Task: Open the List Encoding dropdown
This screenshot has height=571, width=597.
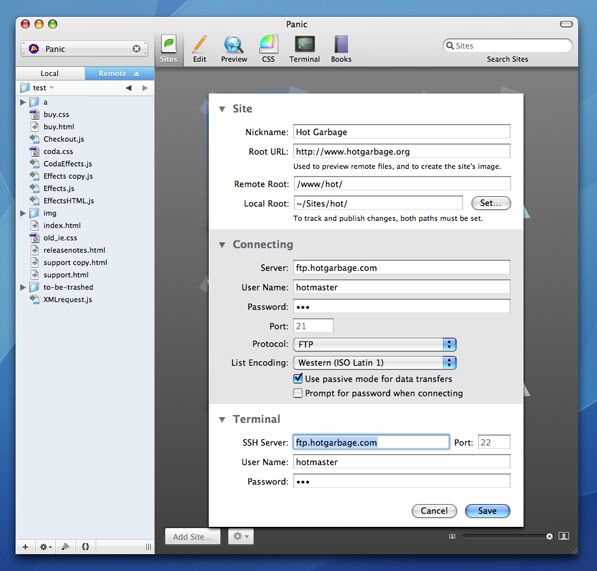Action: tap(375, 362)
